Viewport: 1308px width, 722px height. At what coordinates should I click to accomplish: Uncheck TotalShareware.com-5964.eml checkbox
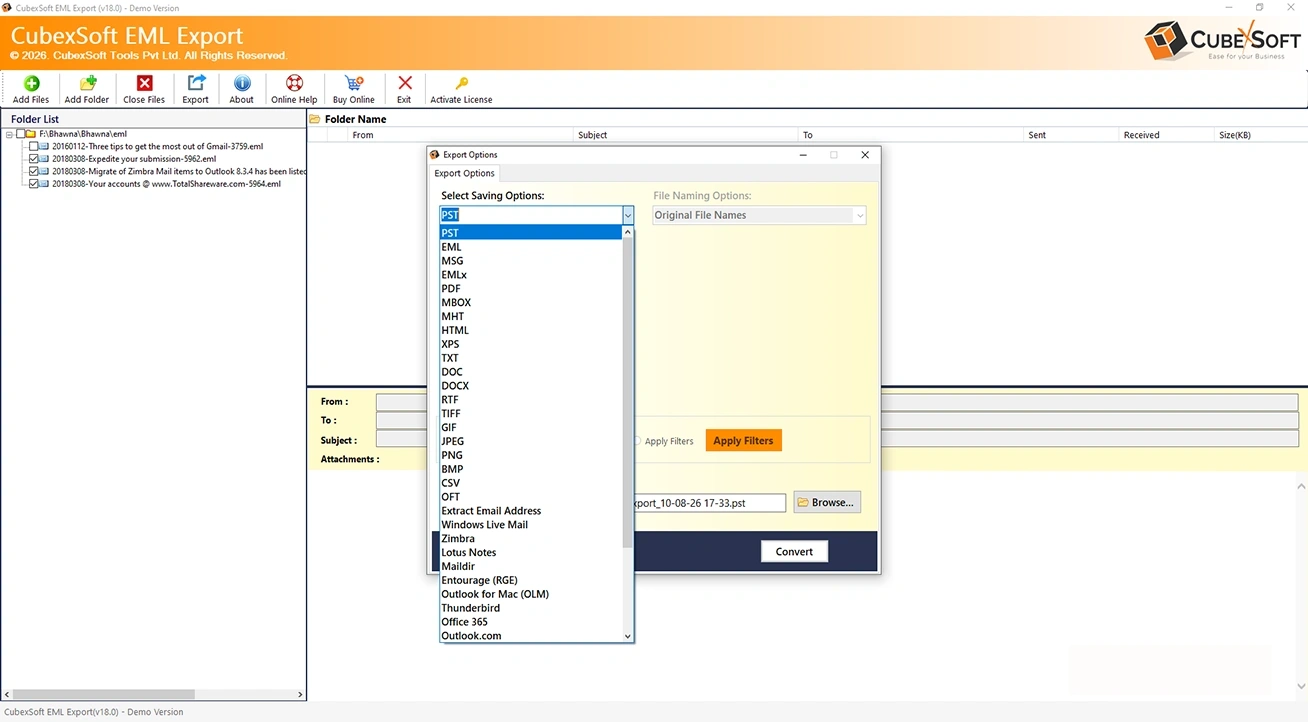point(34,184)
